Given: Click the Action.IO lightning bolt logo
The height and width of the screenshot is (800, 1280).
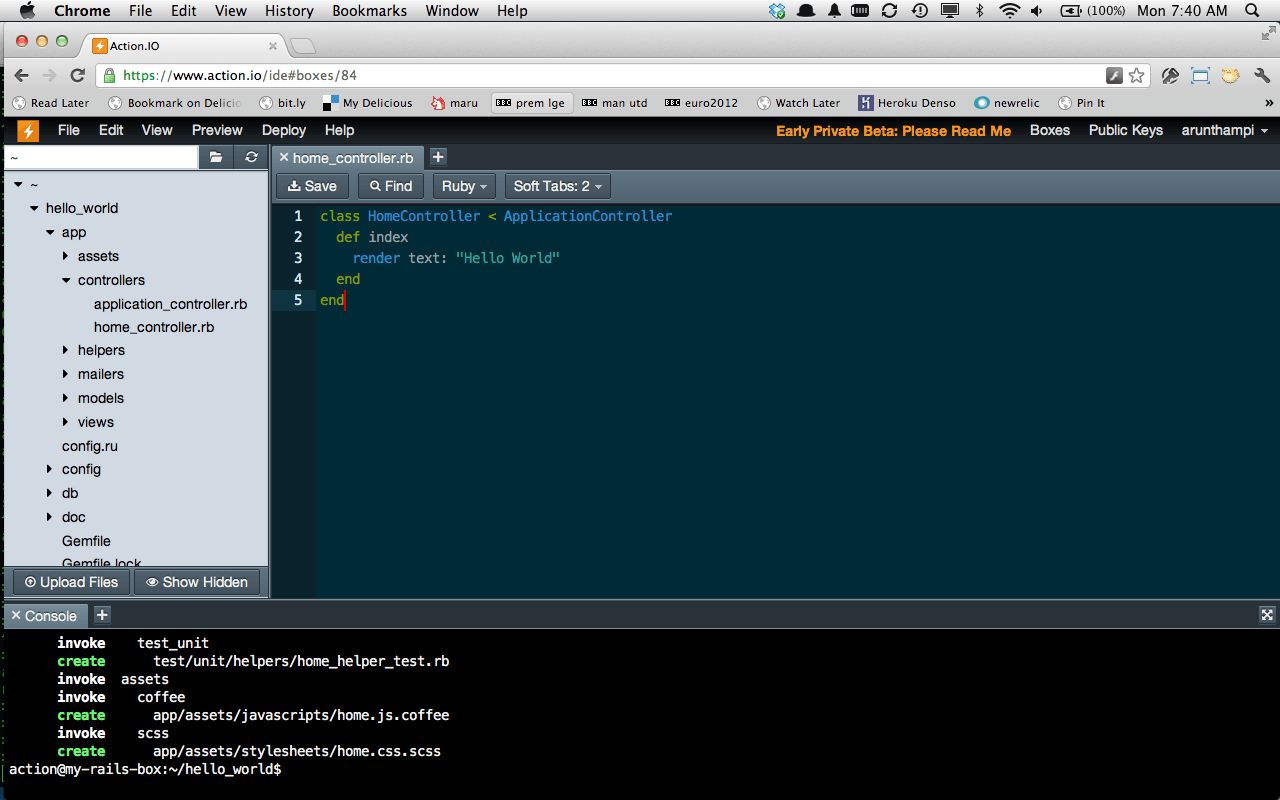Looking at the screenshot, I should 28,131.
